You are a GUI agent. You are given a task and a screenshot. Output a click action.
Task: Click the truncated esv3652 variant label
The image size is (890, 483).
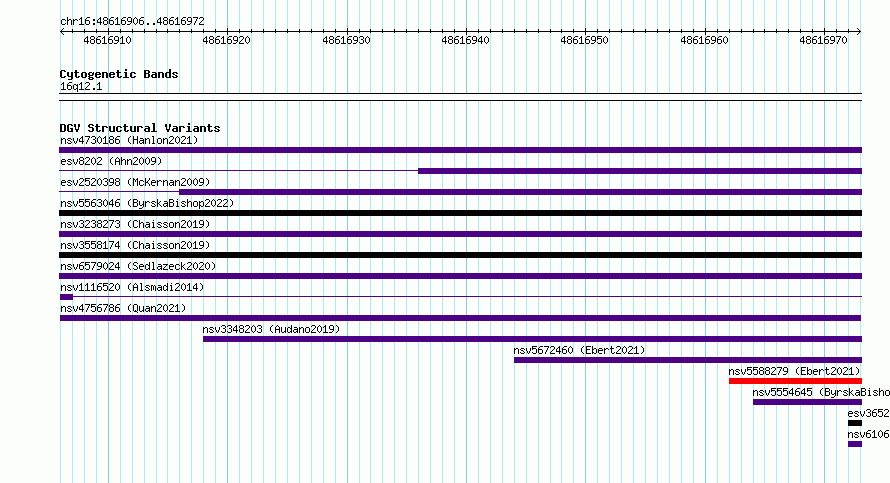[x=868, y=413]
